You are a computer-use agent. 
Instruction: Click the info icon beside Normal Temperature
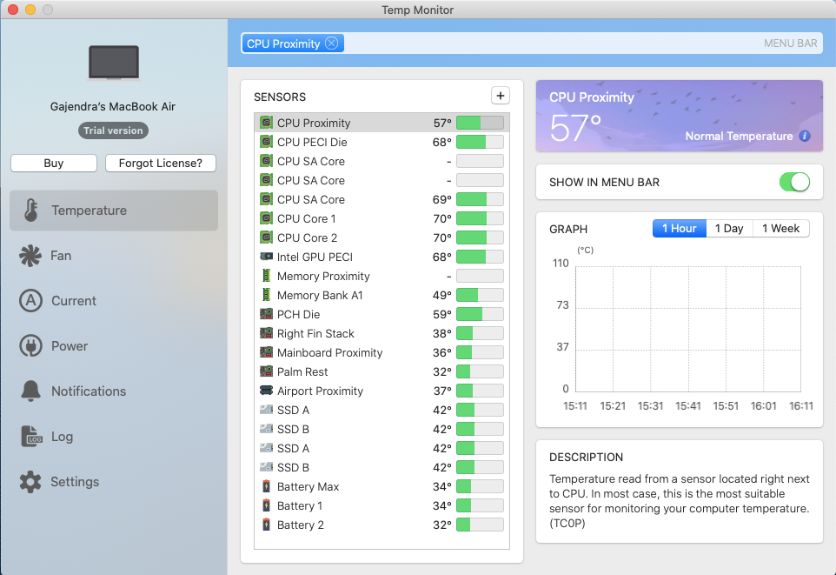click(805, 136)
